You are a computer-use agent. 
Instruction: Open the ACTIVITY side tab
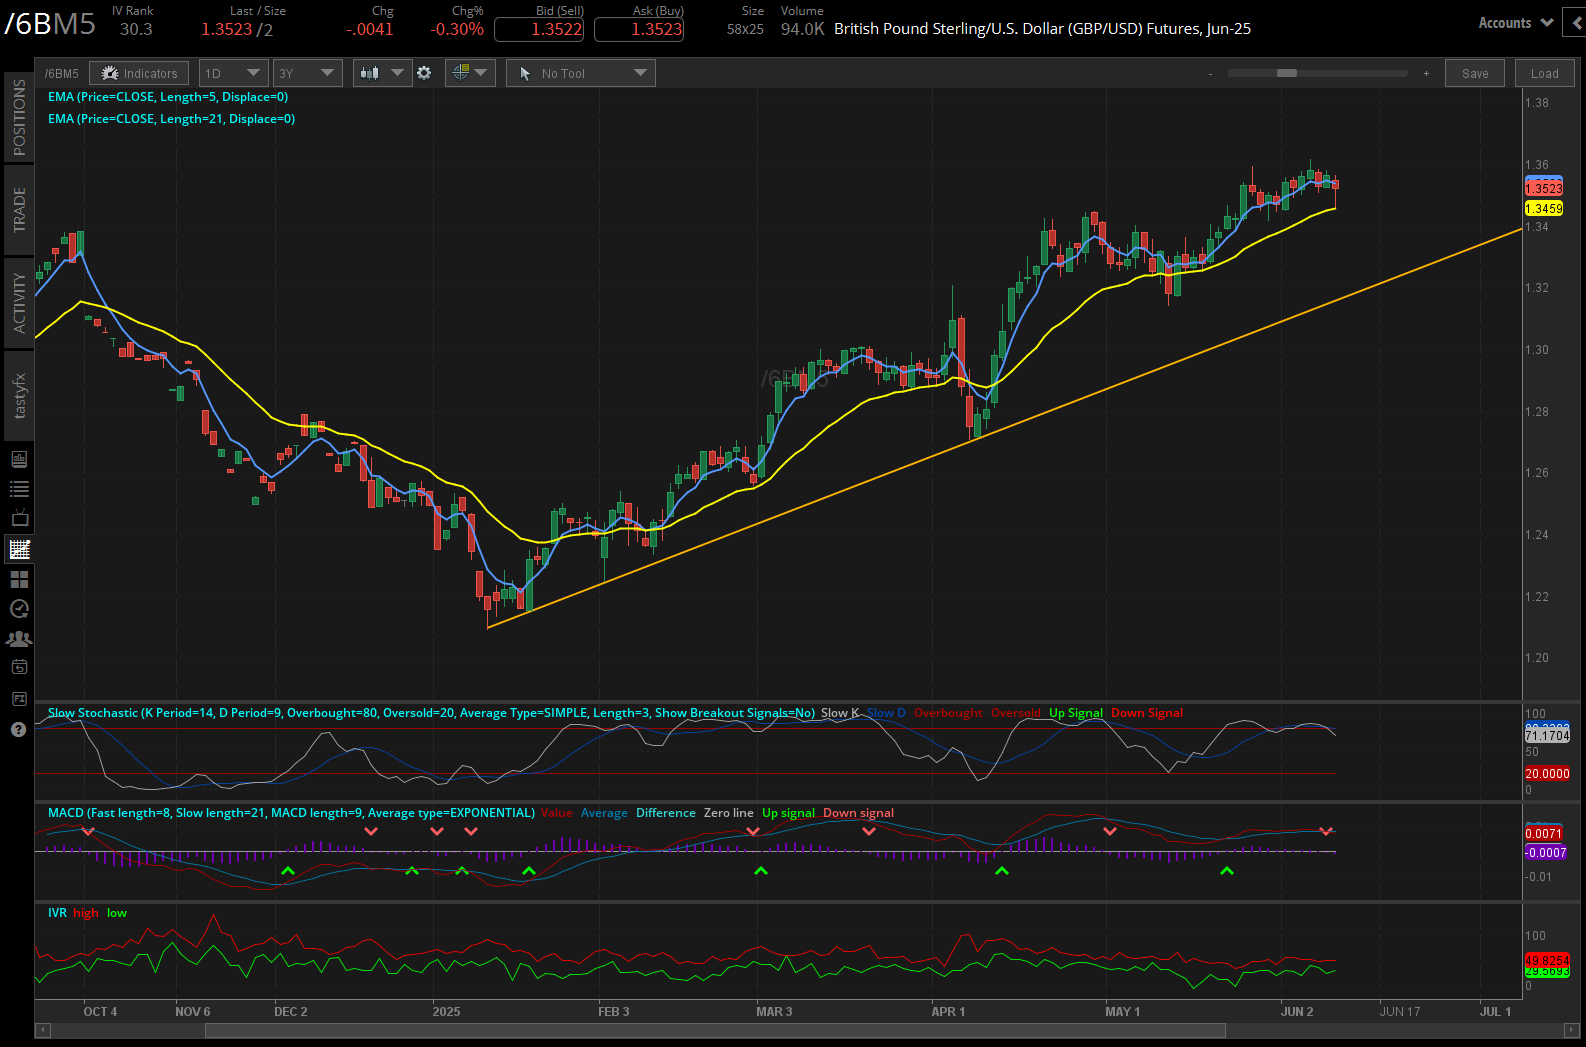[19, 303]
